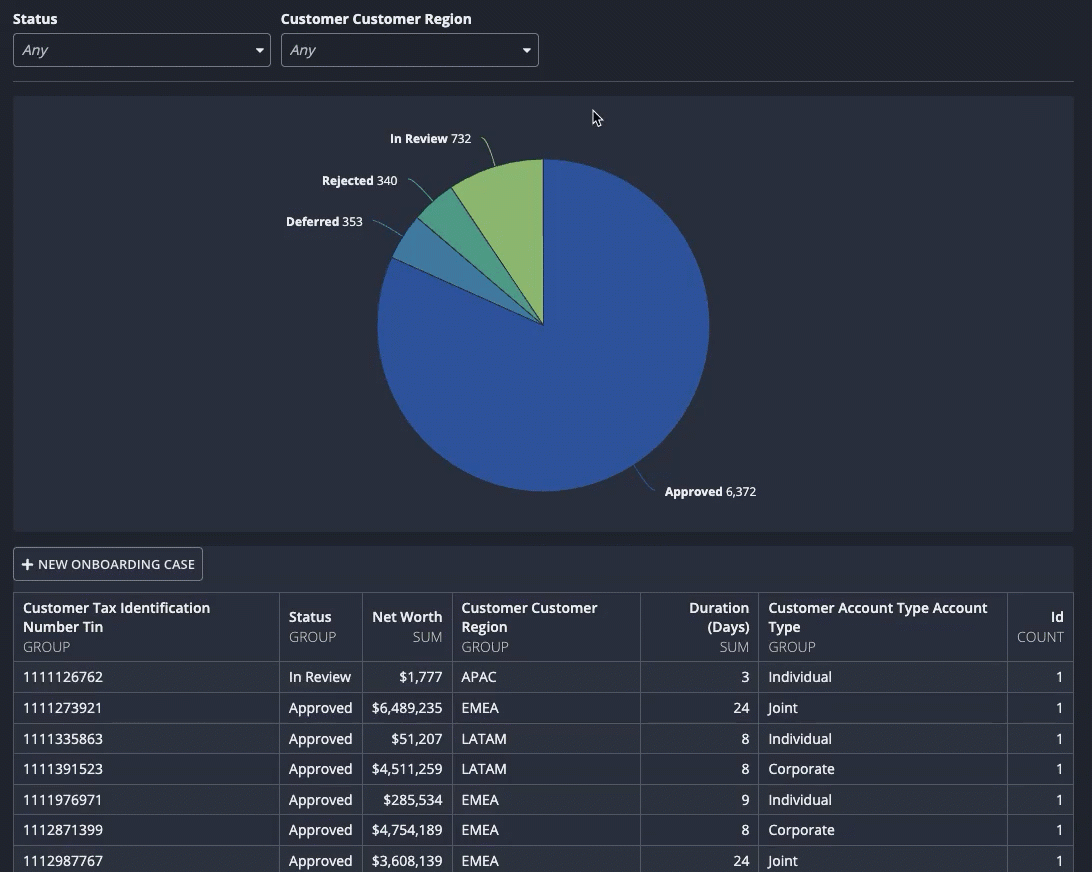Click duration value 3 in first row
Image resolution: width=1092 pixels, height=872 pixels.
pyautogui.click(x=699, y=677)
